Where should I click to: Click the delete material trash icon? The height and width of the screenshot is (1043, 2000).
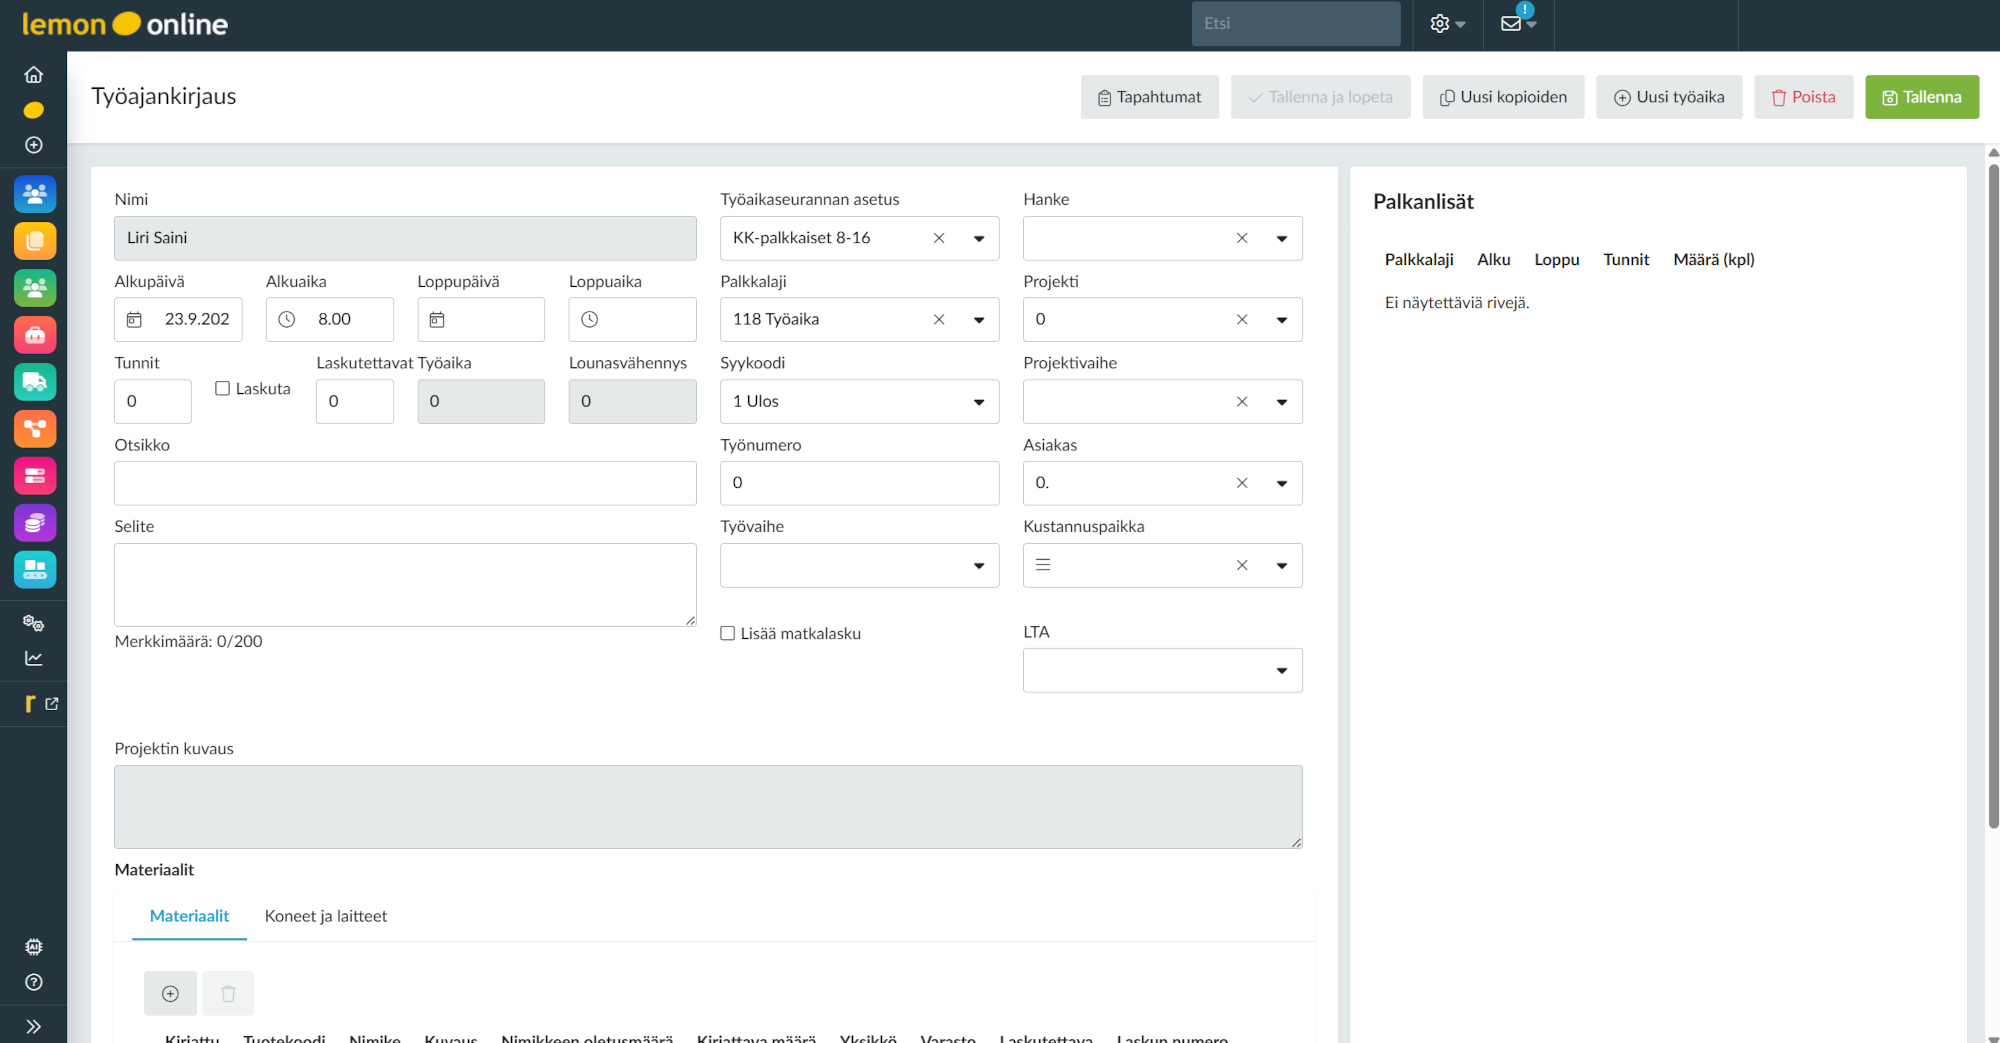228,993
